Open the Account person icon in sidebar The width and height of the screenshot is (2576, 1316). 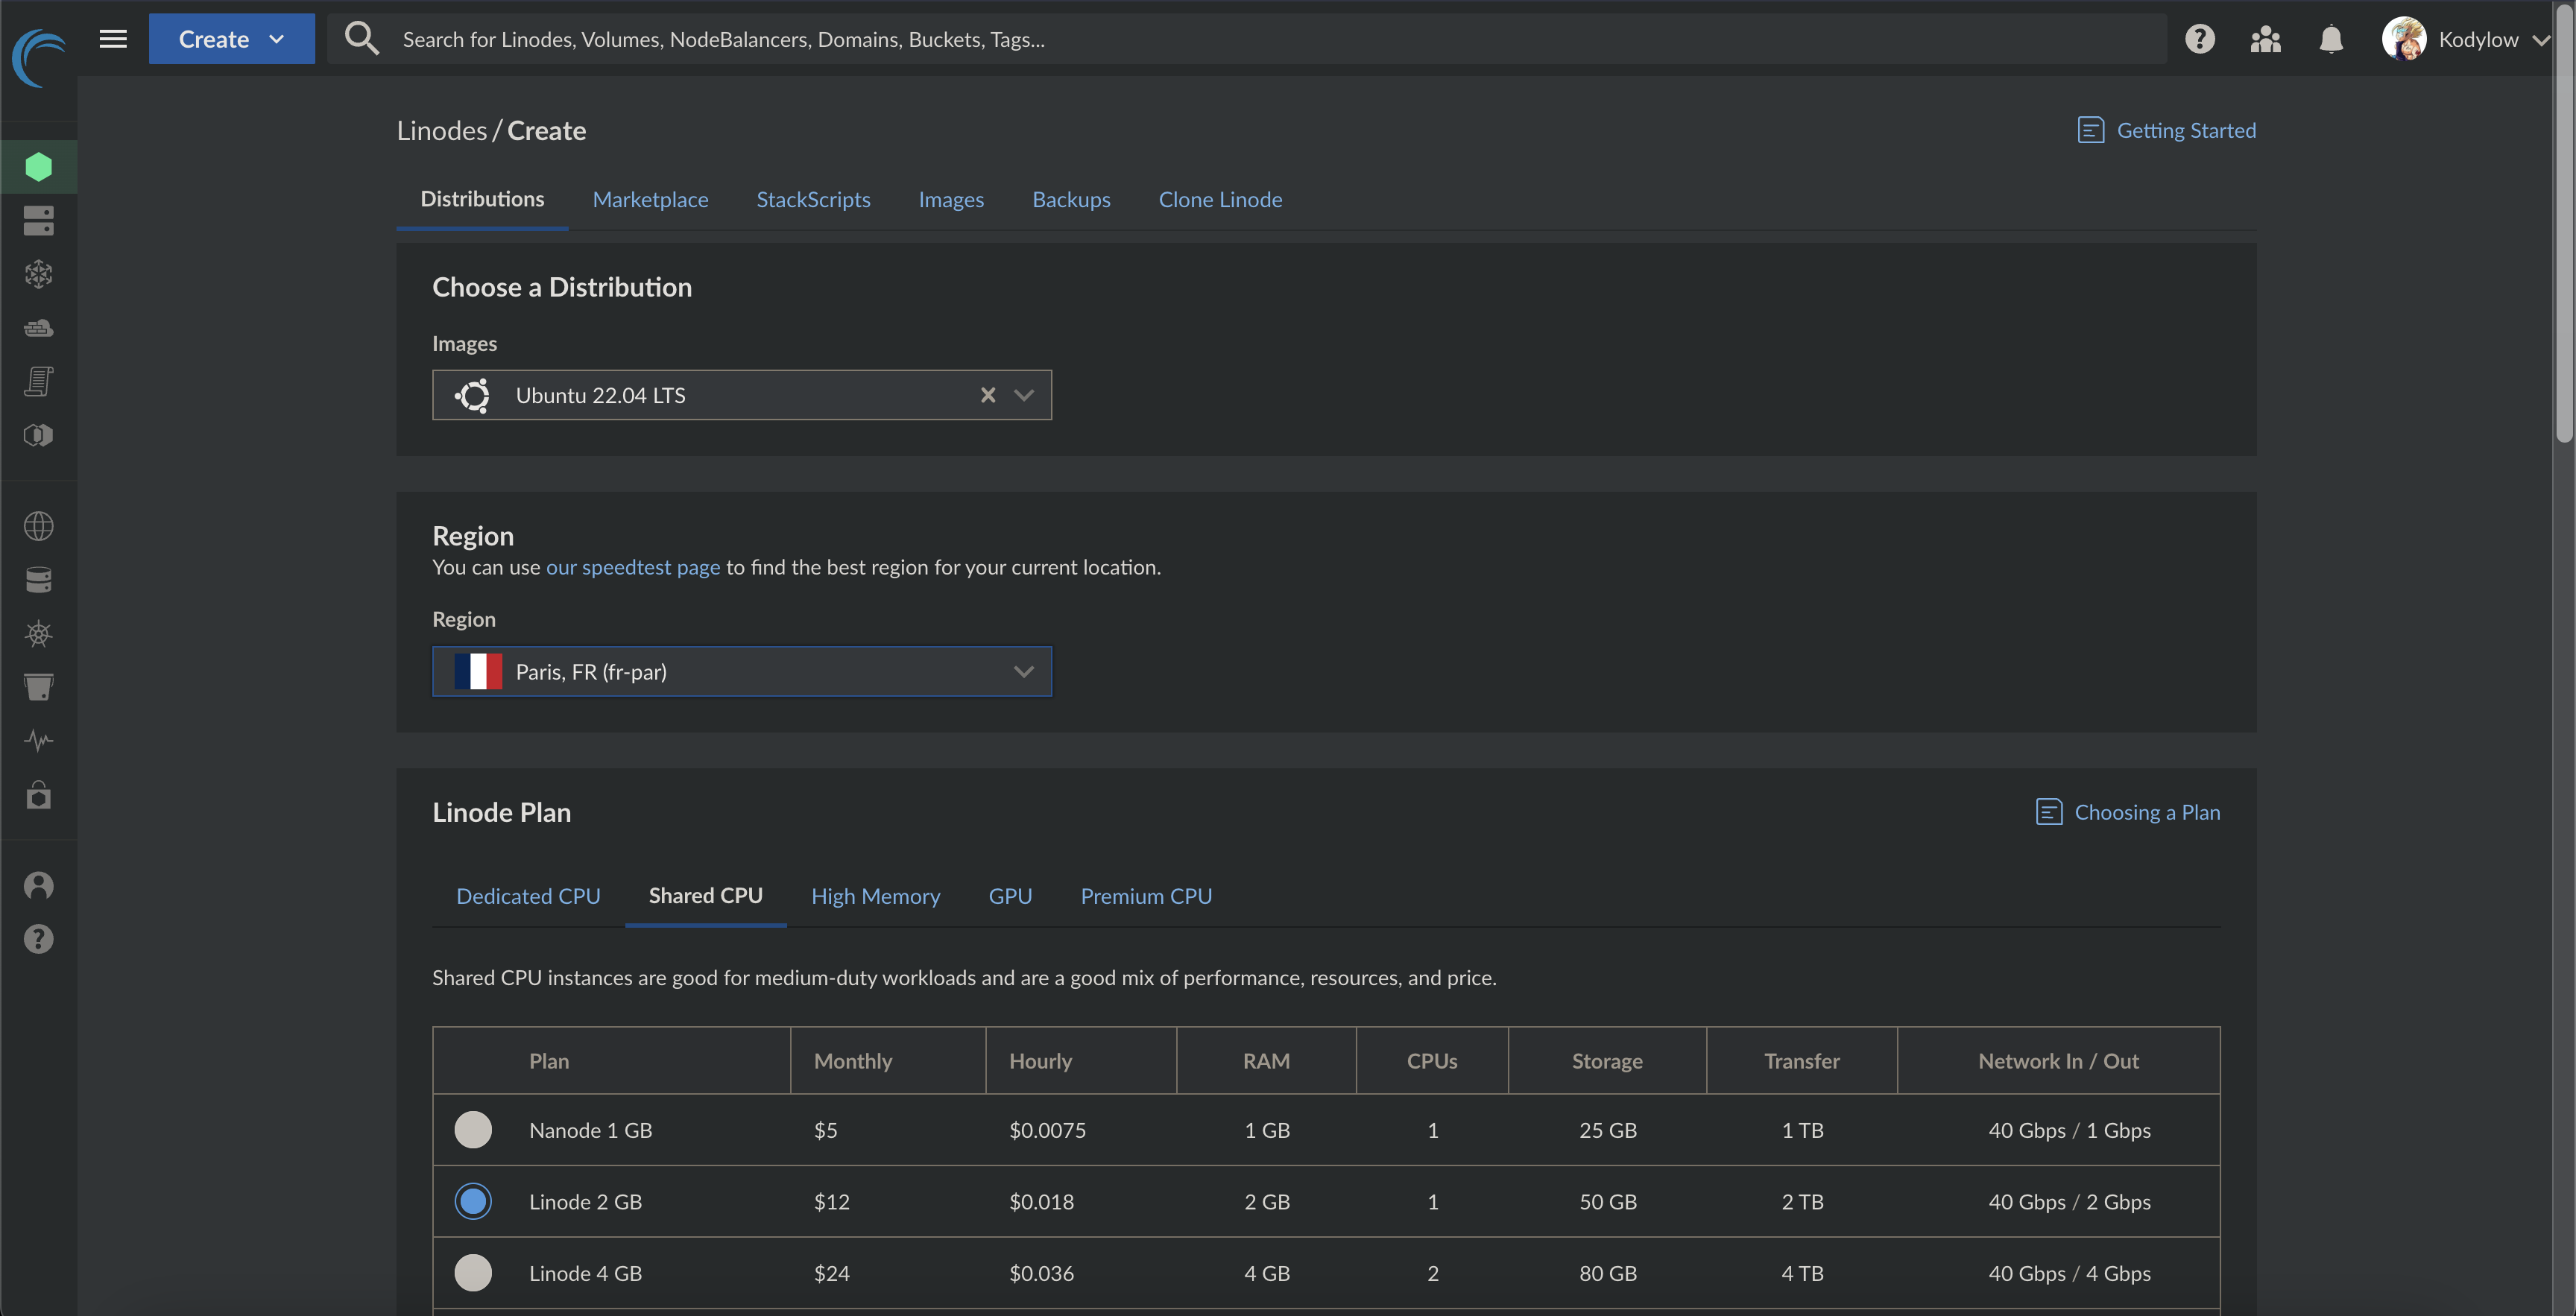38,885
